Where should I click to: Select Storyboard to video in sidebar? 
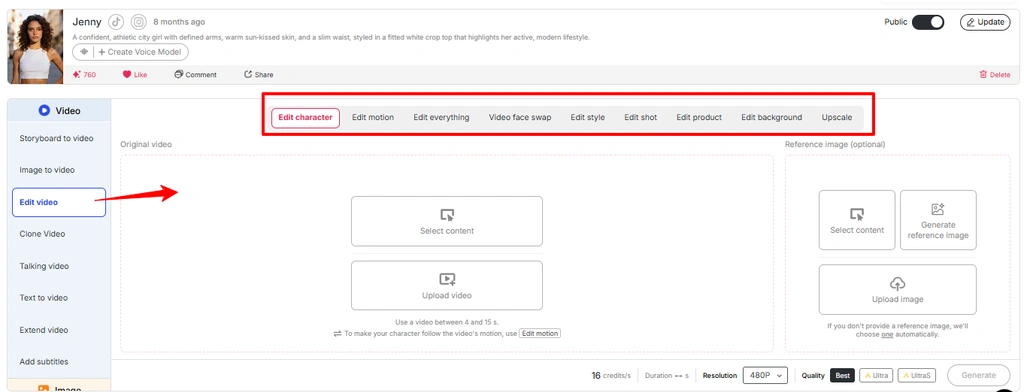click(56, 139)
